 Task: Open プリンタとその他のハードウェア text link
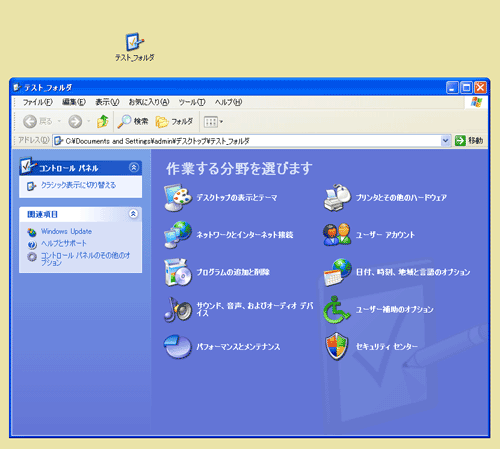pos(401,198)
